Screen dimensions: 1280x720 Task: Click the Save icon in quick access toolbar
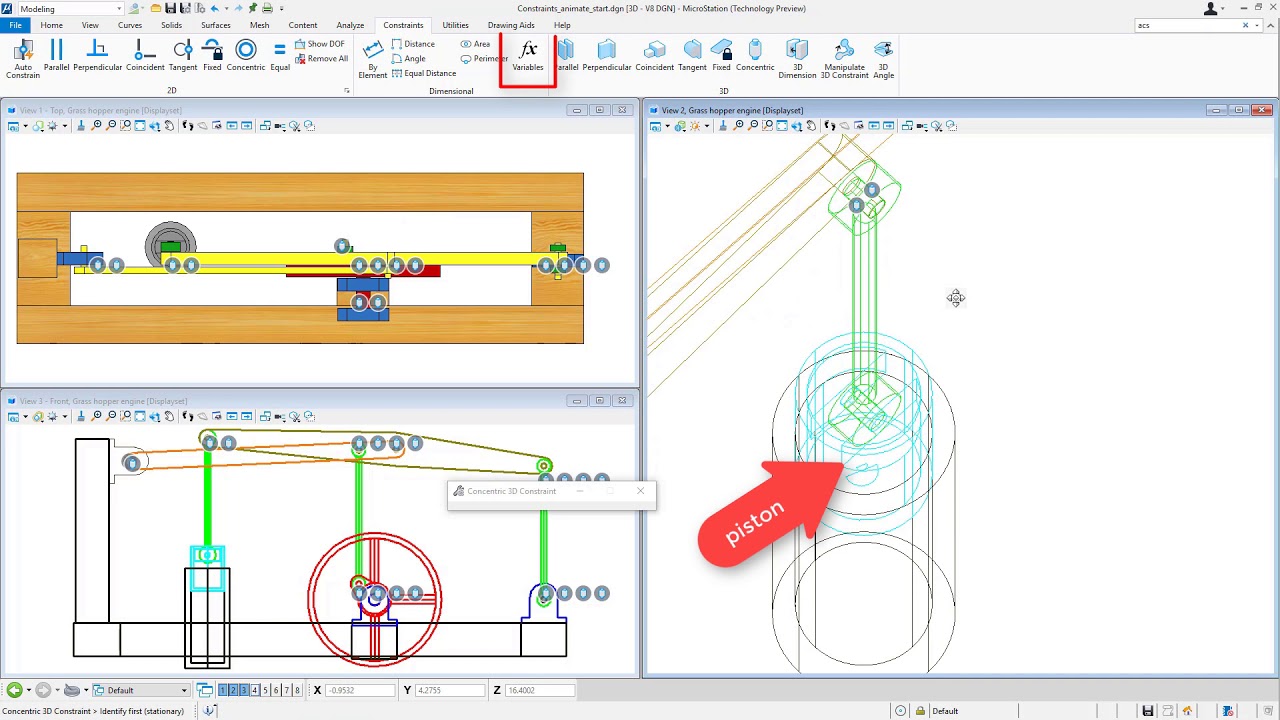point(170,8)
